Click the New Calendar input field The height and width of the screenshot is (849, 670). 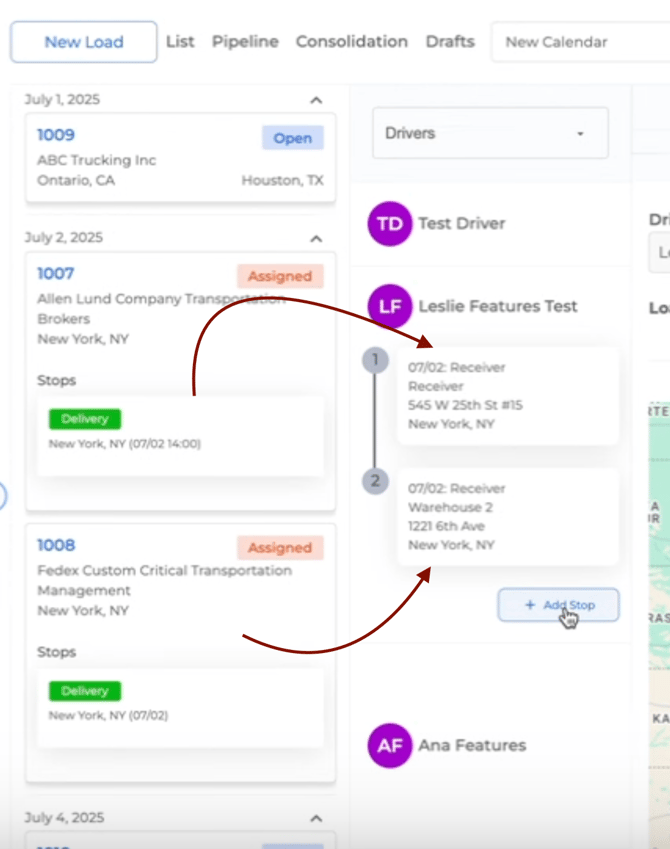[580, 42]
